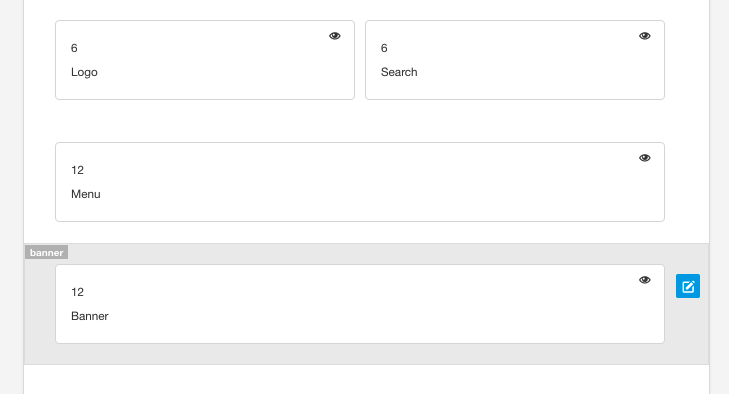
Task: Click the gray "banner" section tag
Action: coord(46,253)
